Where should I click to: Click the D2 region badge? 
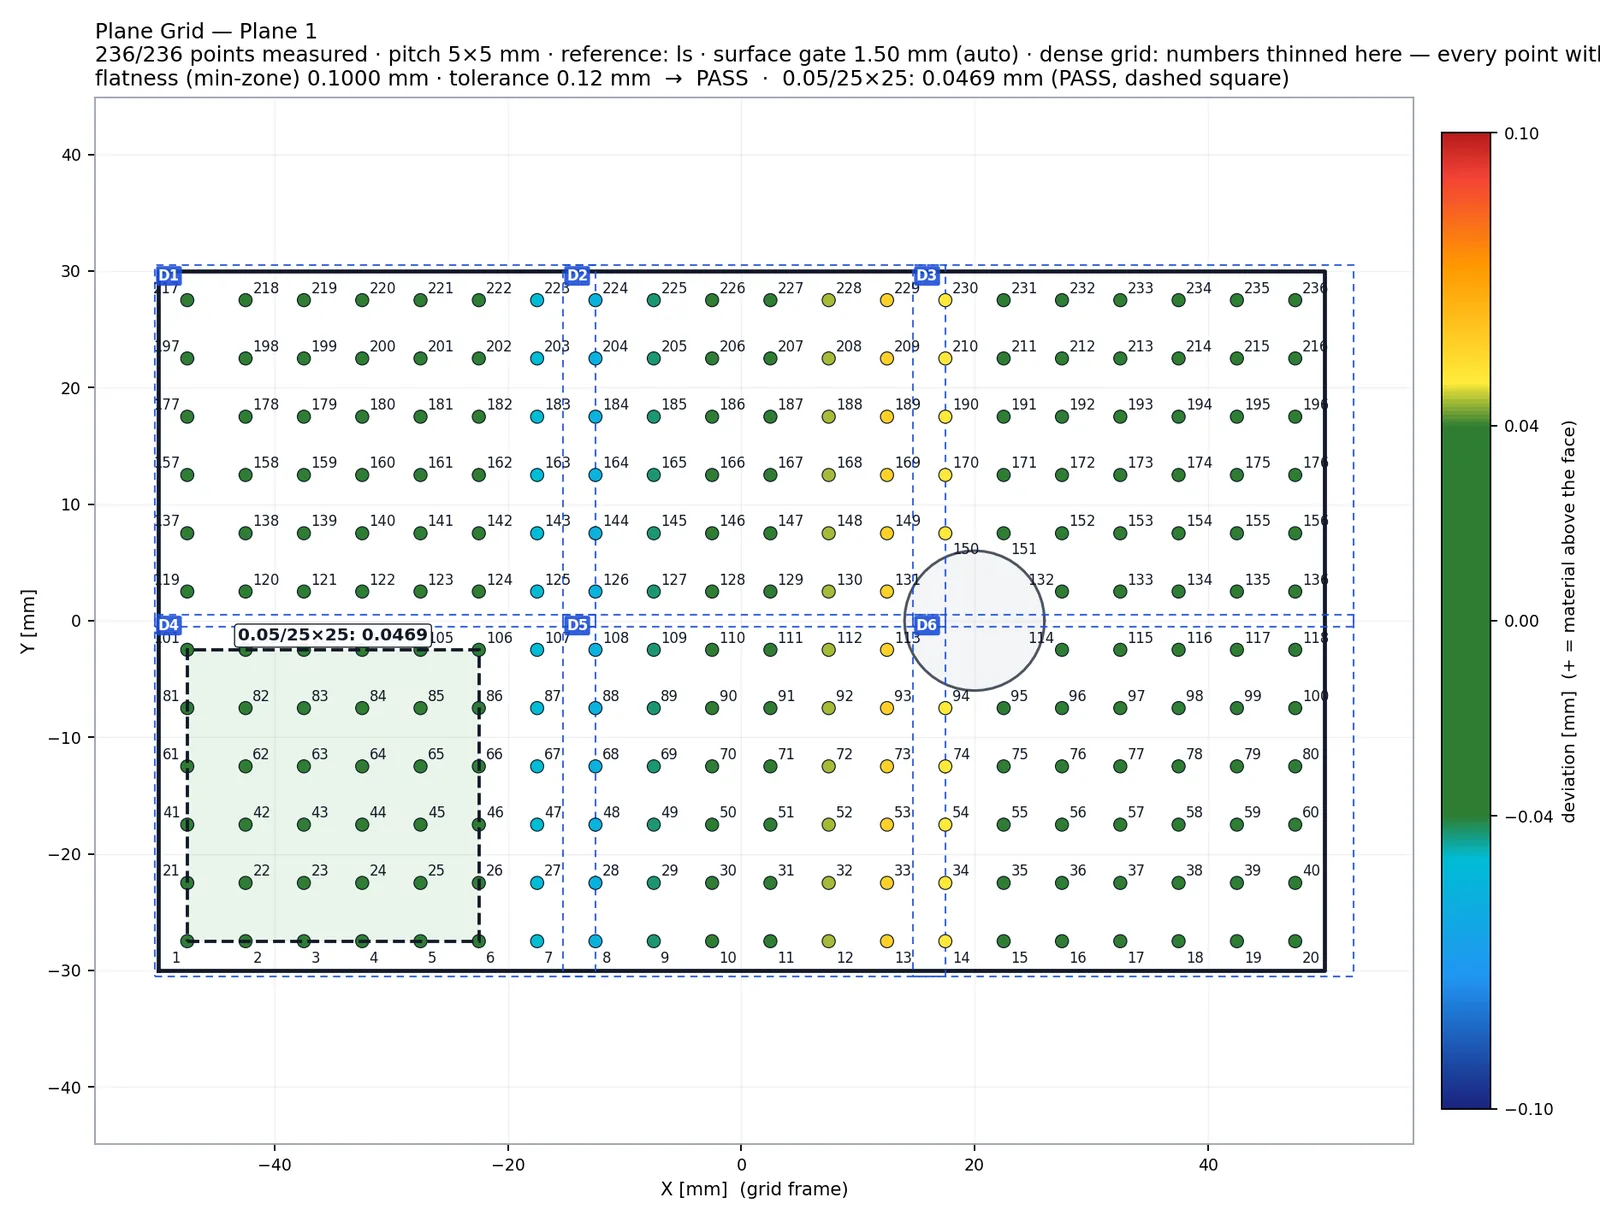coord(577,276)
